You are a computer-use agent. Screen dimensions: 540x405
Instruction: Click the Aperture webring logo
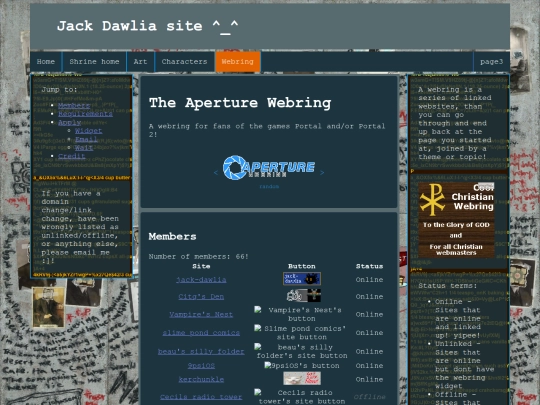(269, 167)
